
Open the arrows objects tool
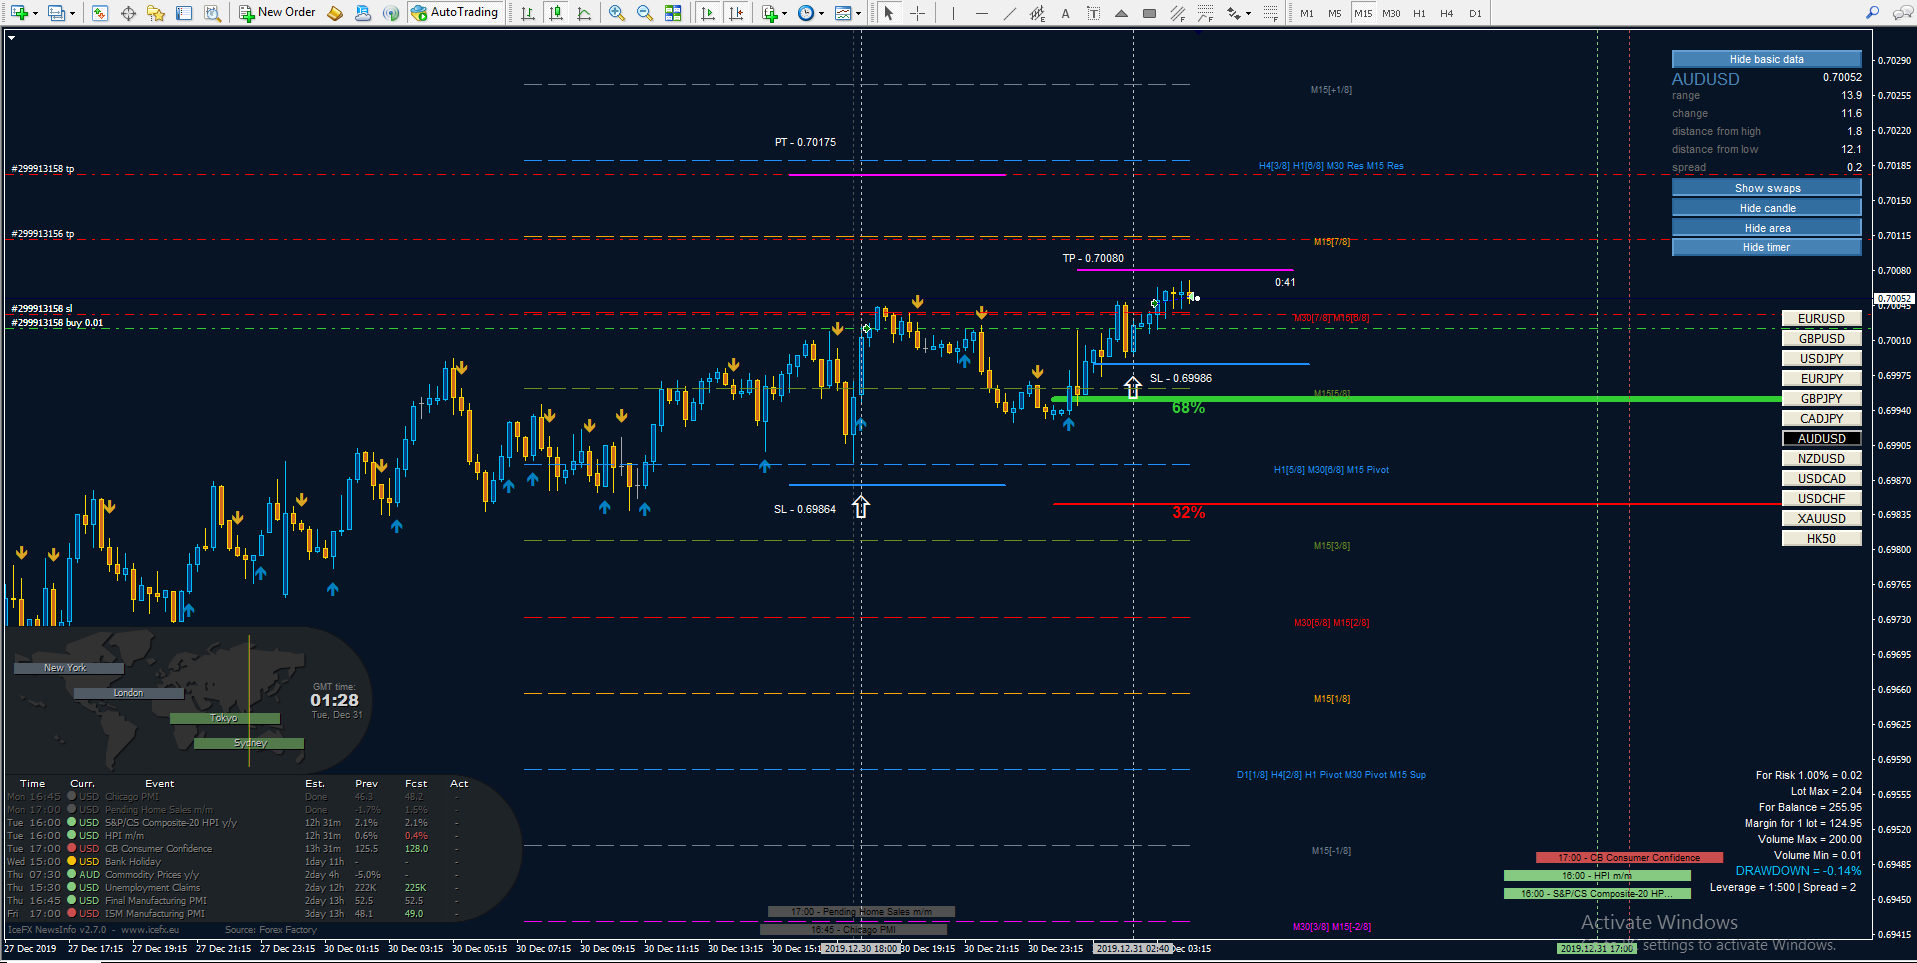(x=1234, y=13)
